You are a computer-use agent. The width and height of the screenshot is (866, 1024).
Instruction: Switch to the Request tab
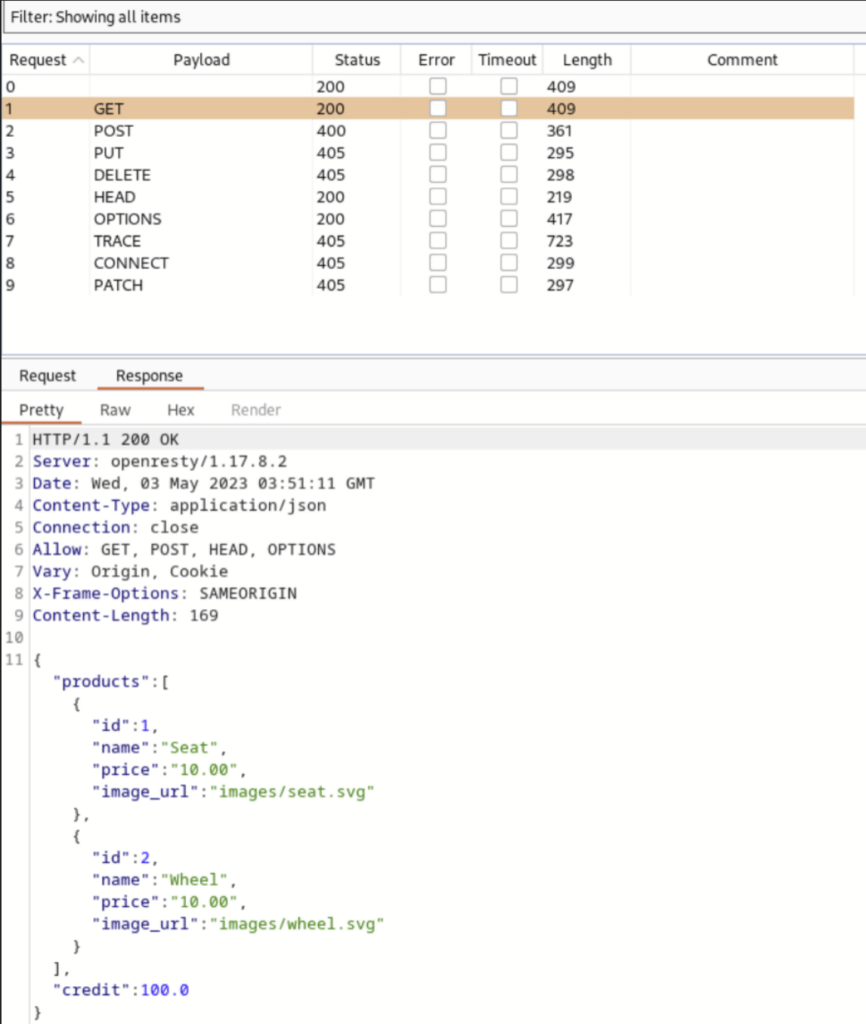pos(47,376)
